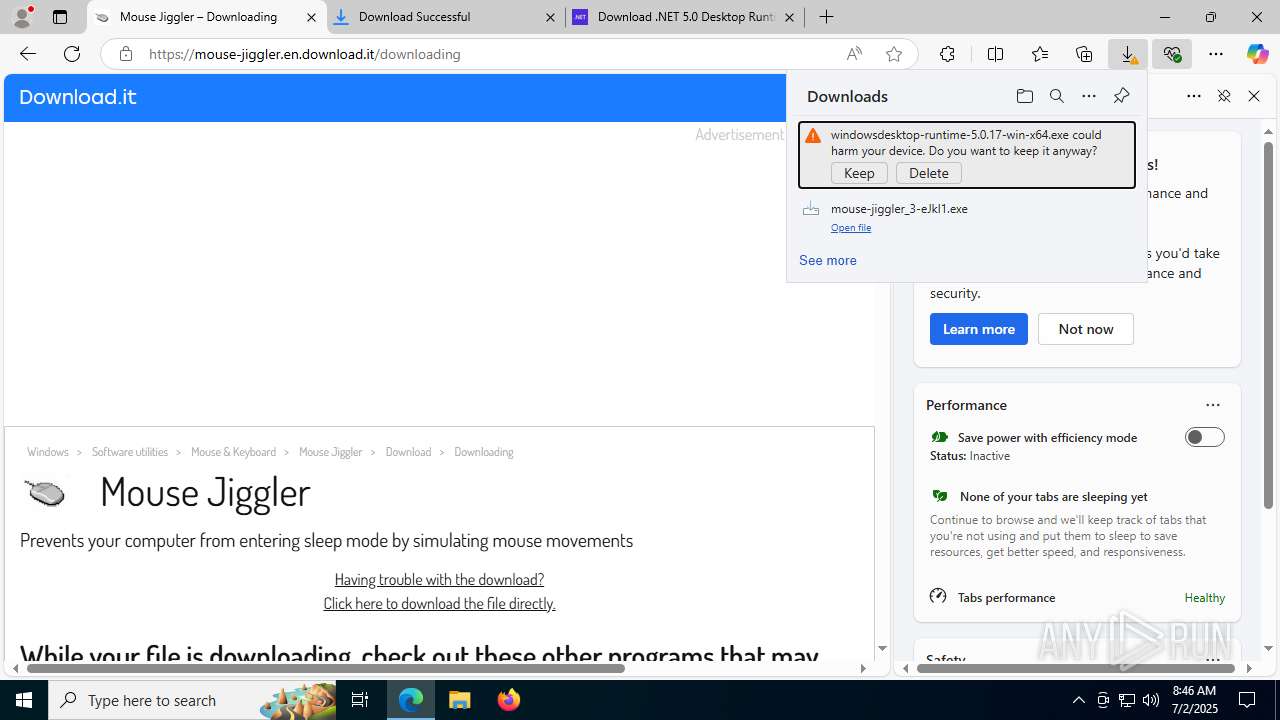Open the profile avatar icon
The image size is (1280, 720).
point(22,17)
